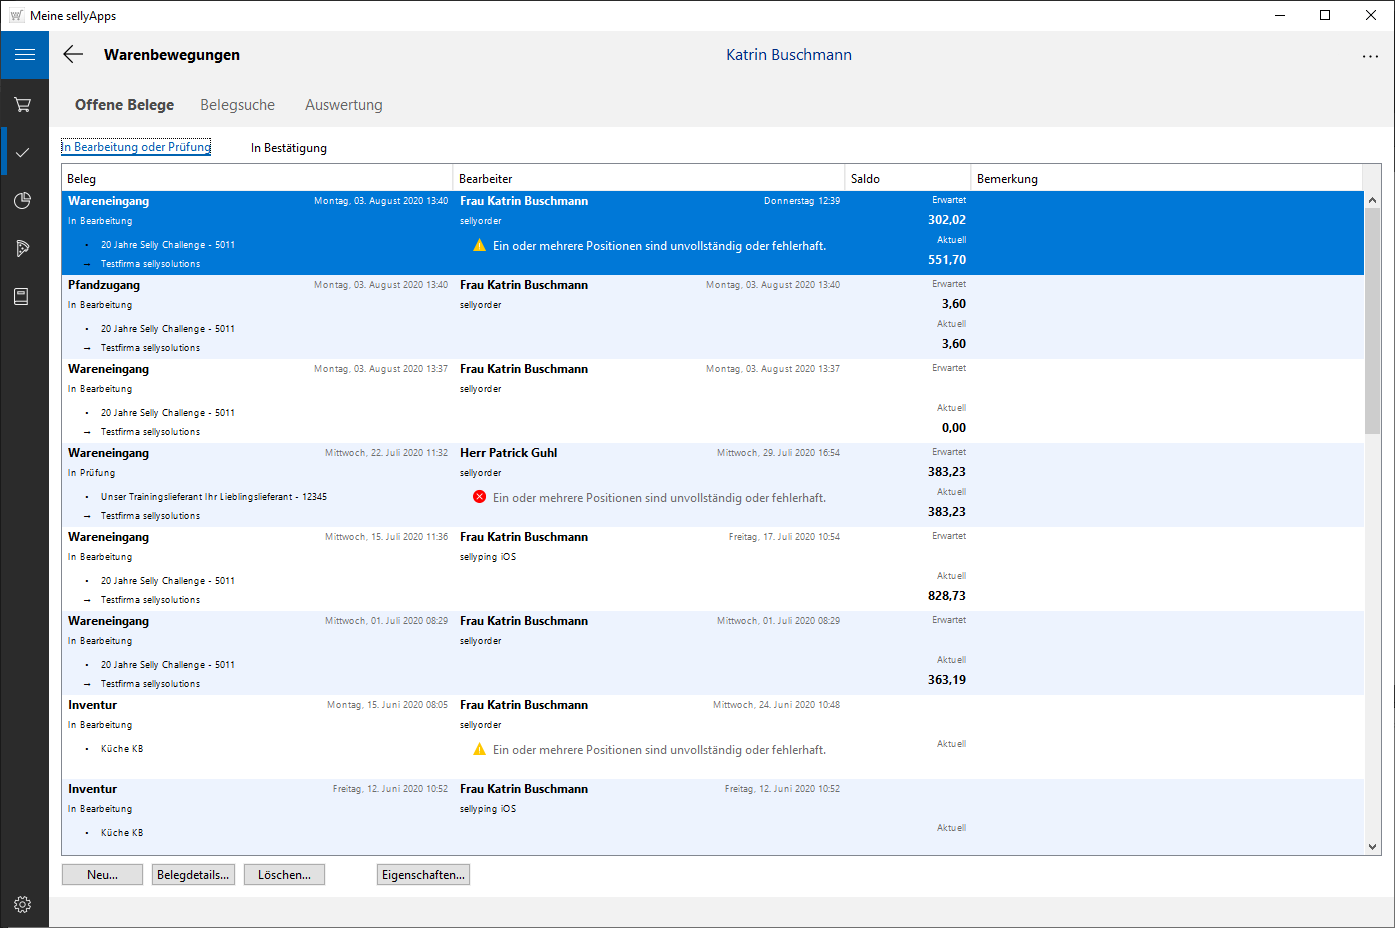Open the three-dot more options menu
1395x928 pixels.
(x=1370, y=56)
